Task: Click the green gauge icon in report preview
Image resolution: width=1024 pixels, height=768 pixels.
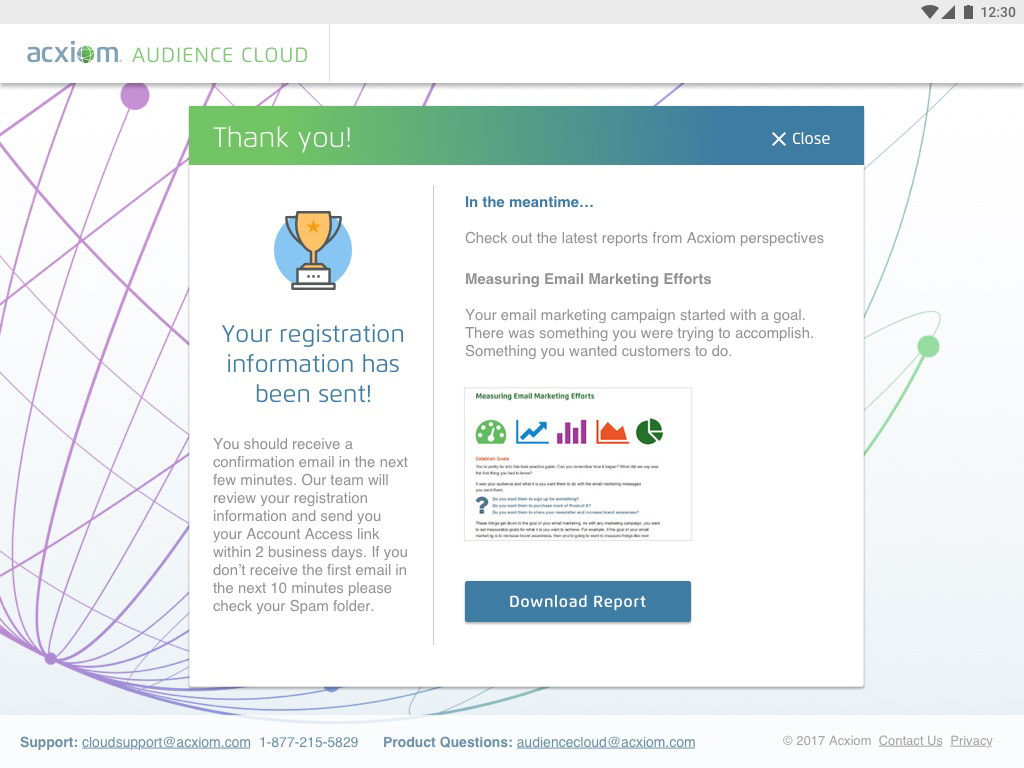Action: pyautogui.click(x=491, y=431)
